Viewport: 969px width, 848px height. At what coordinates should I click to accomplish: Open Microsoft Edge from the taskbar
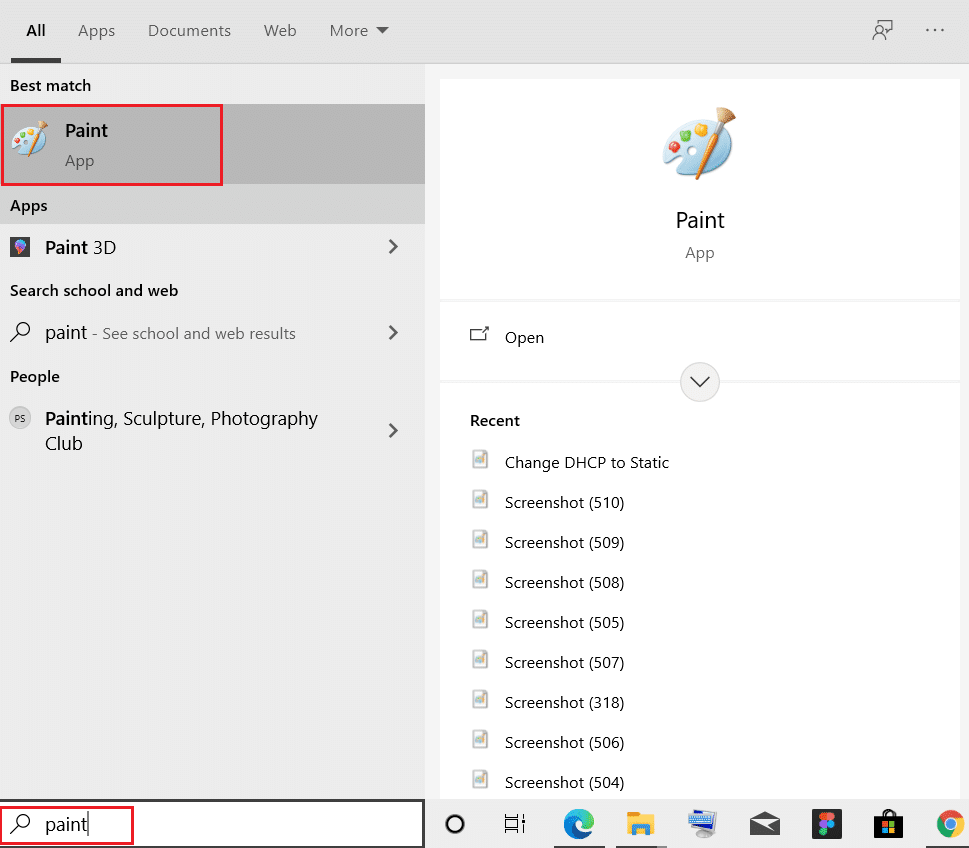(580, 824)
